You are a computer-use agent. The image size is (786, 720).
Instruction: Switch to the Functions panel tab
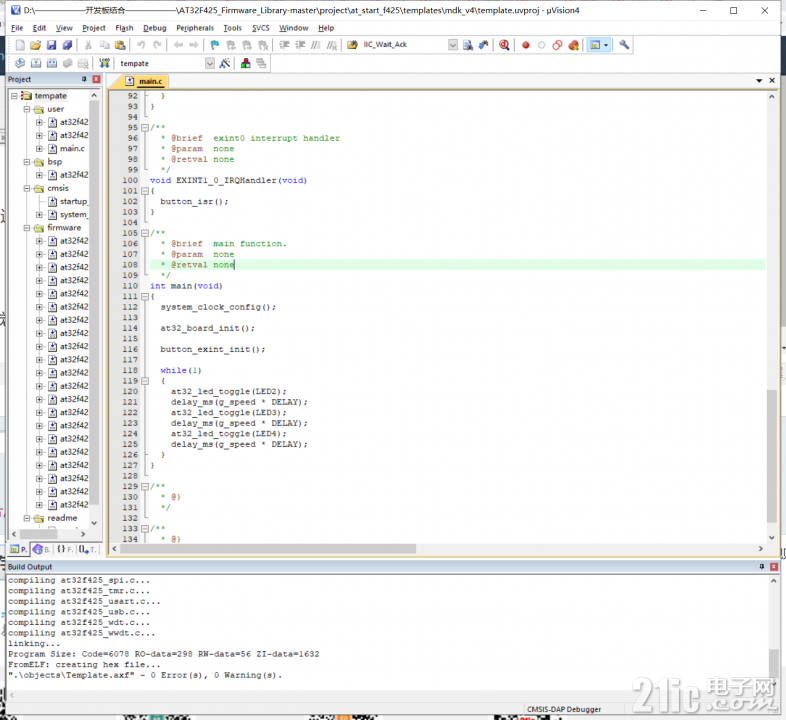click(x=64, y=550)
